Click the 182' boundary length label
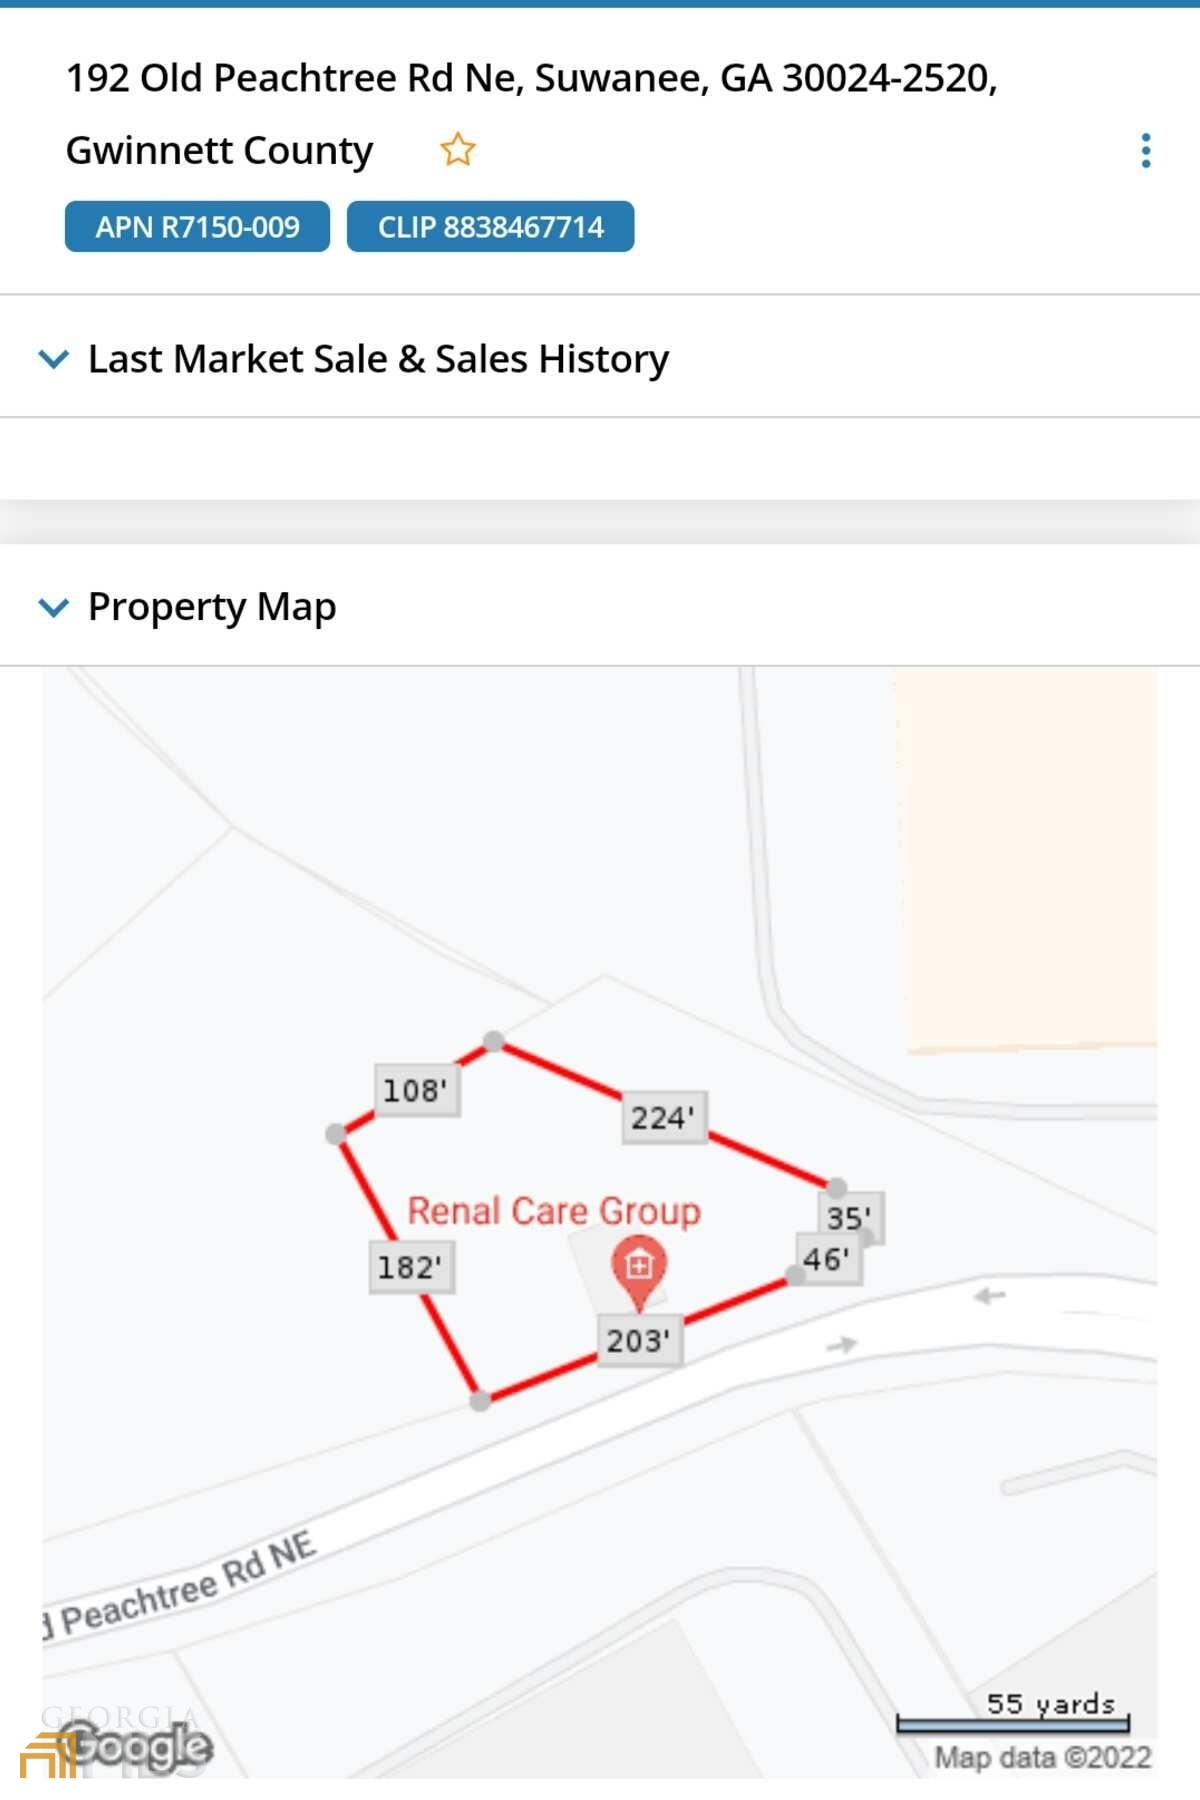This screenshot has height=1800, width=1200. tap(410, 1267)
